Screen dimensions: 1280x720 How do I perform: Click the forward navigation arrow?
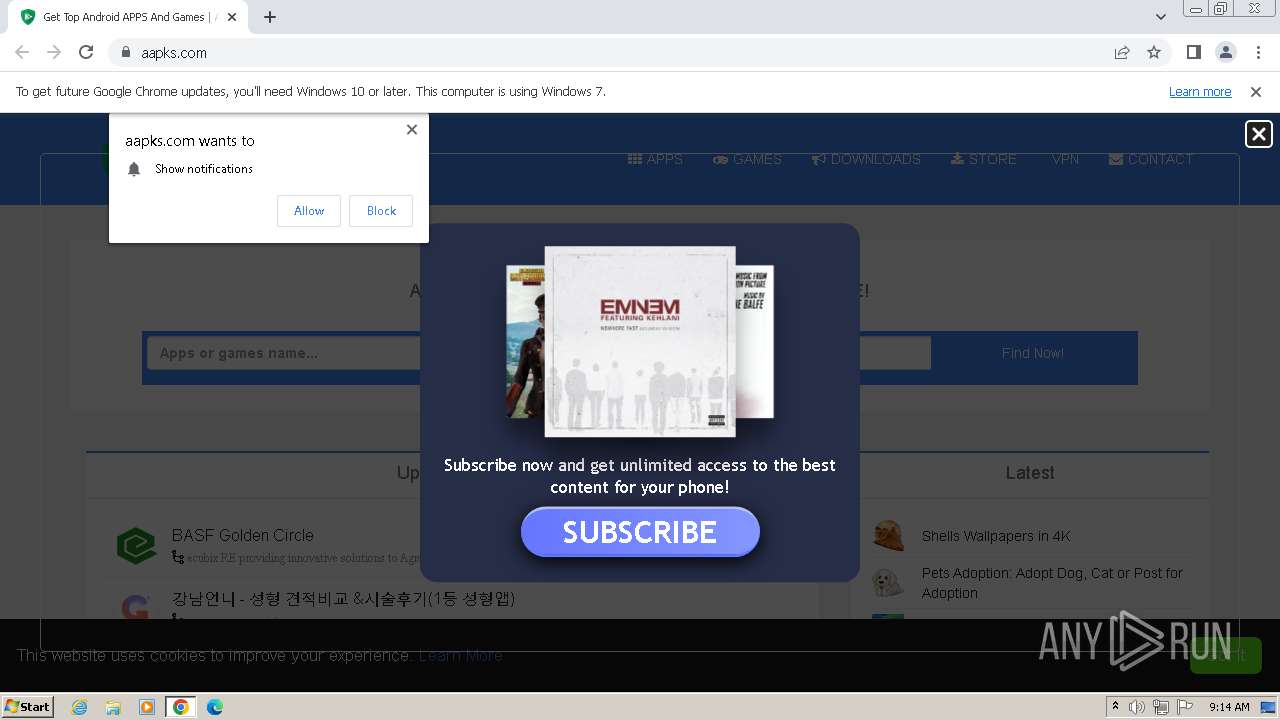pyautogui.click(x=54, y=52)
